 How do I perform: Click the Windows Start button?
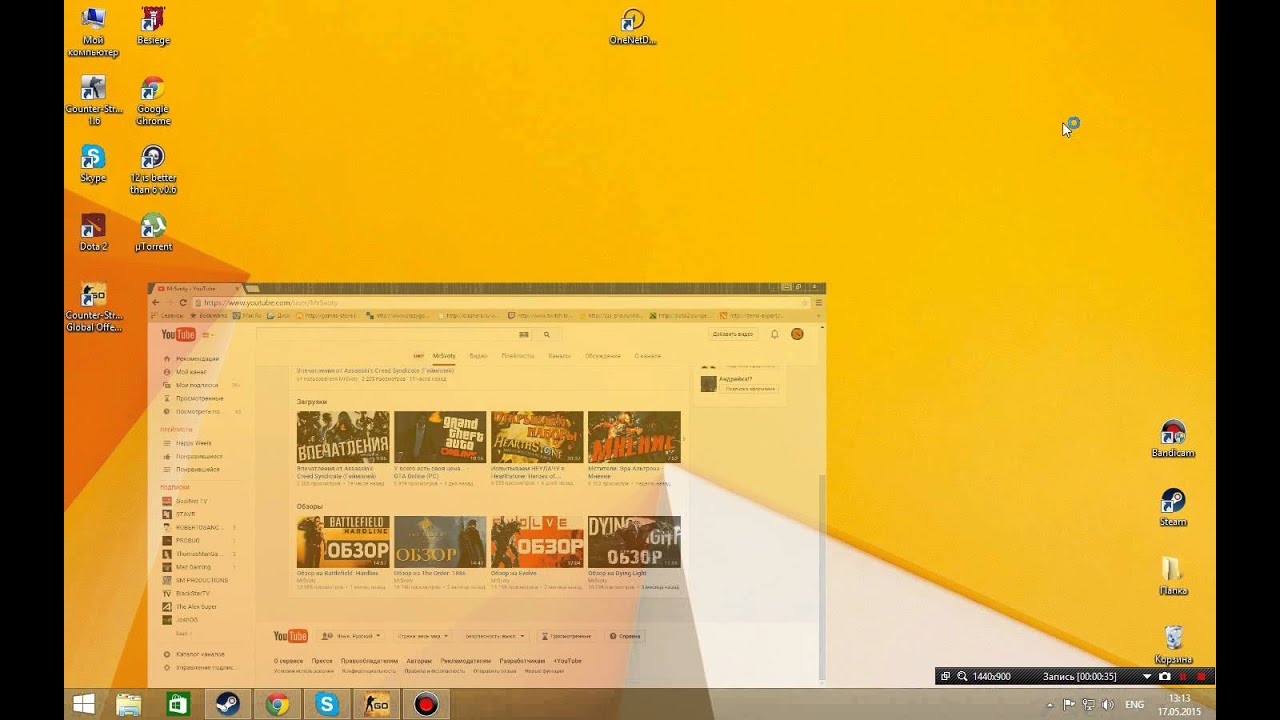pyautogui.click(x=84, y=704)
